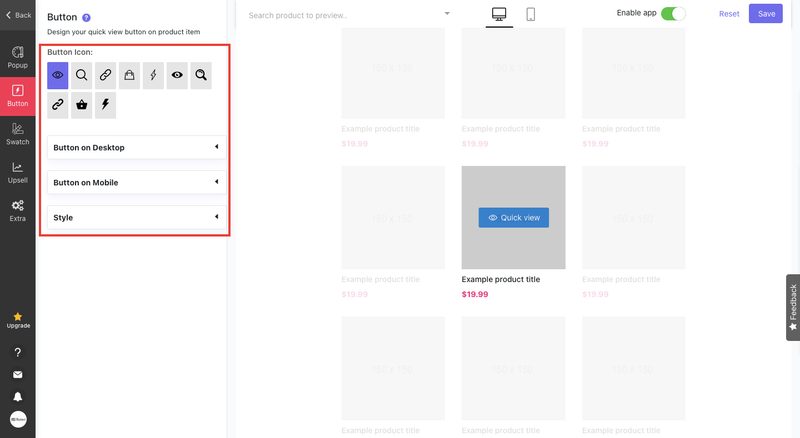The width and height of the screenshot is (800, 438).
Task: Click the highlighted $19.99 price
Action: 475,294
